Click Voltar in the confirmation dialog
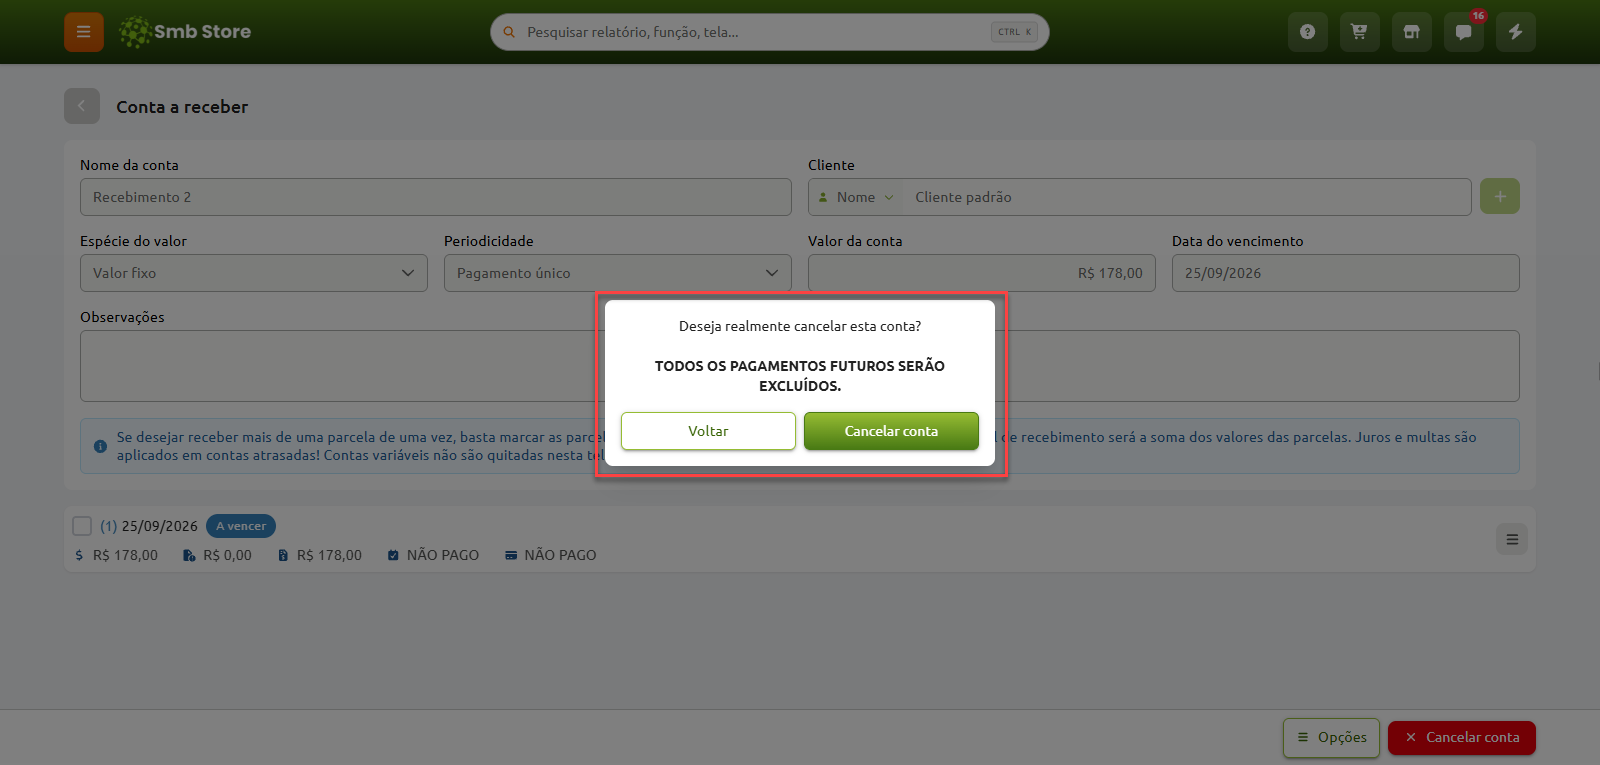This screenshot has height=765, width=1600. click(708, 431)
